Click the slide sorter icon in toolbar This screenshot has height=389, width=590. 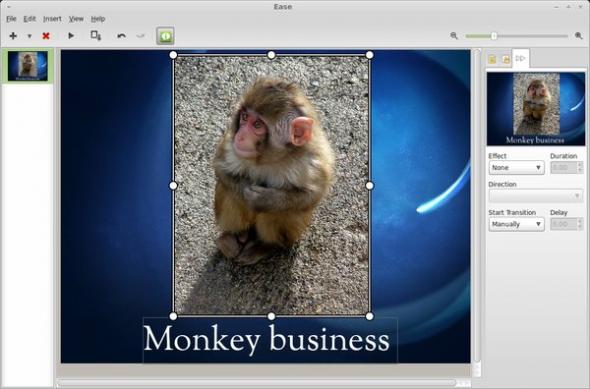(96, 35)
